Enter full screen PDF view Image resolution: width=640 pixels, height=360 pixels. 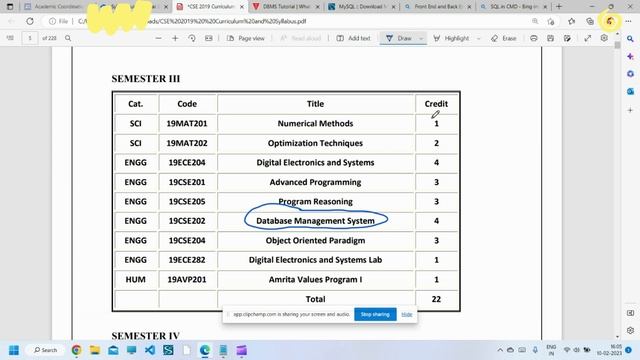(587, 38)
